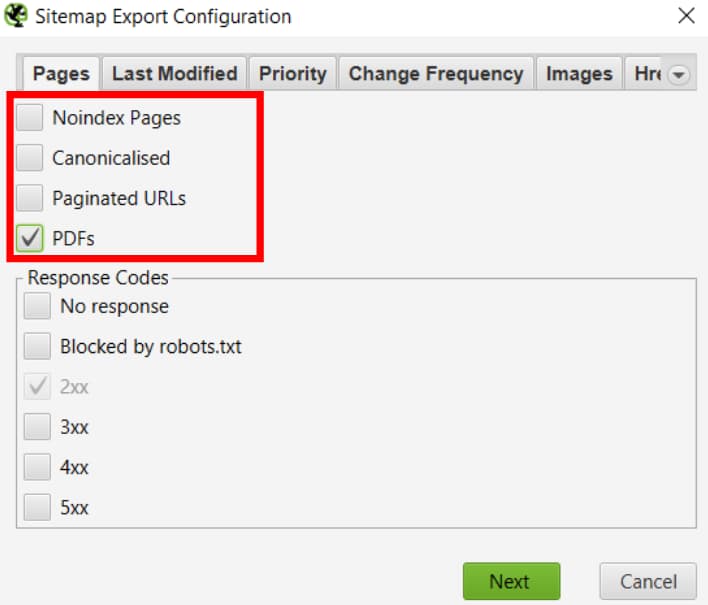708x605 pixels.
Task: Expand the hidden tabs dropdown arrow
Action: click(x=679, y=74)
